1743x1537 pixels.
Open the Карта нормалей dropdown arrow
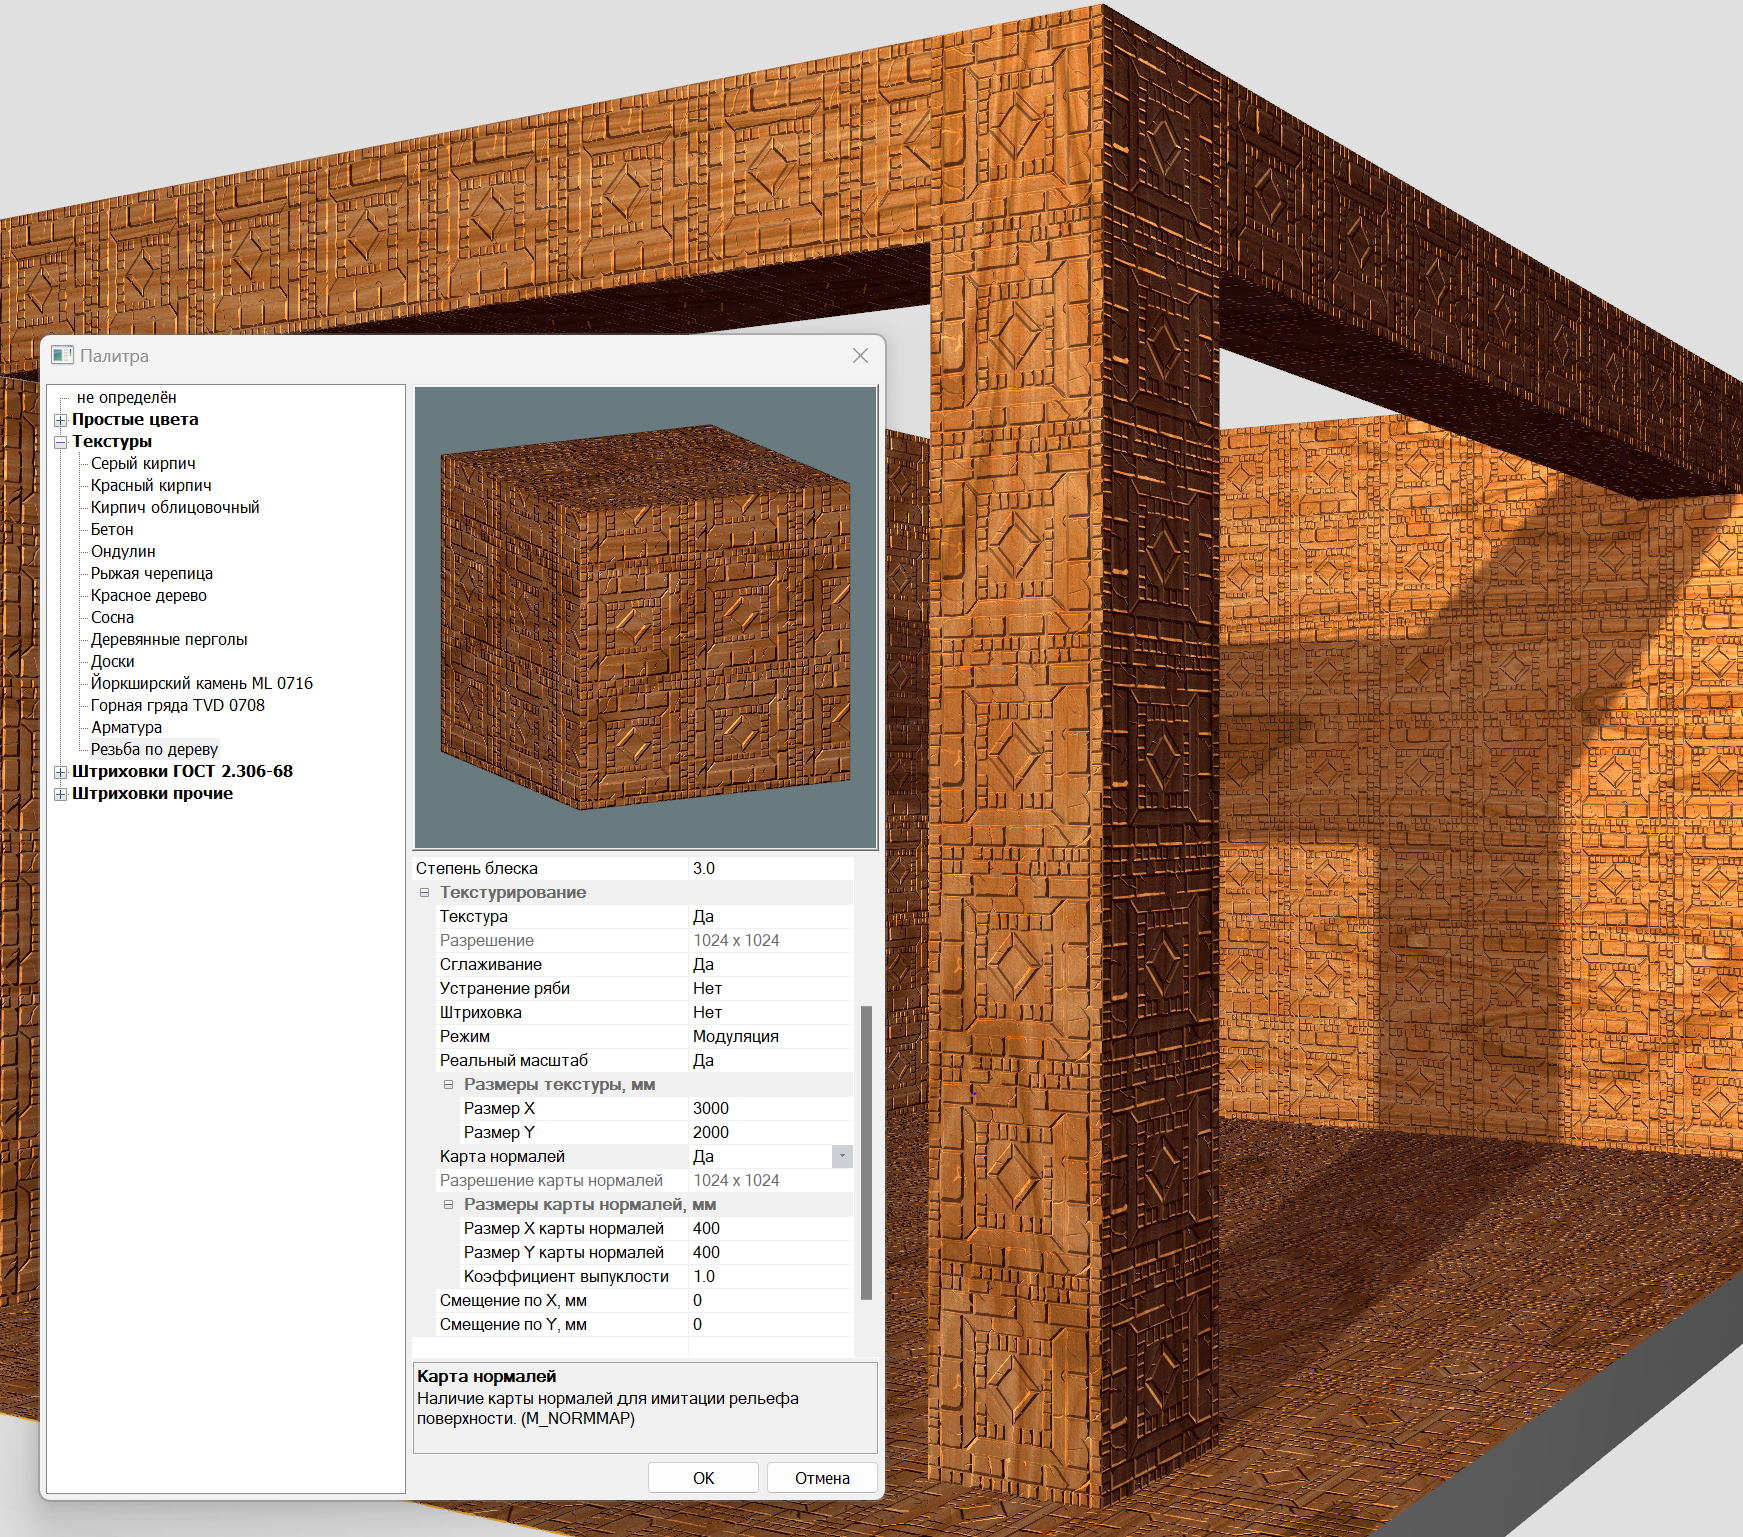pos(842,1156)
